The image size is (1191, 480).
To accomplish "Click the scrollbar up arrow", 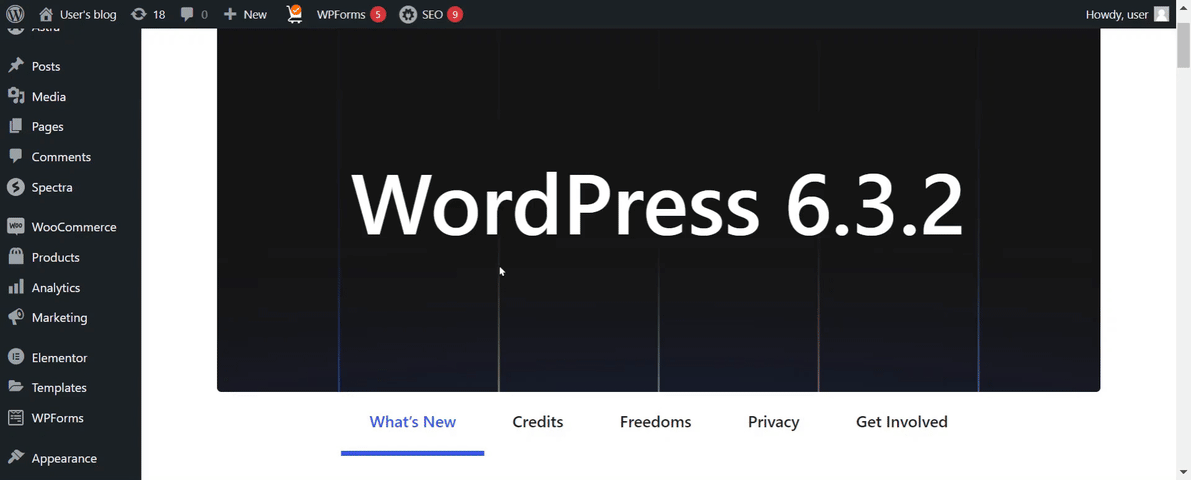I will click(1183, 8).
